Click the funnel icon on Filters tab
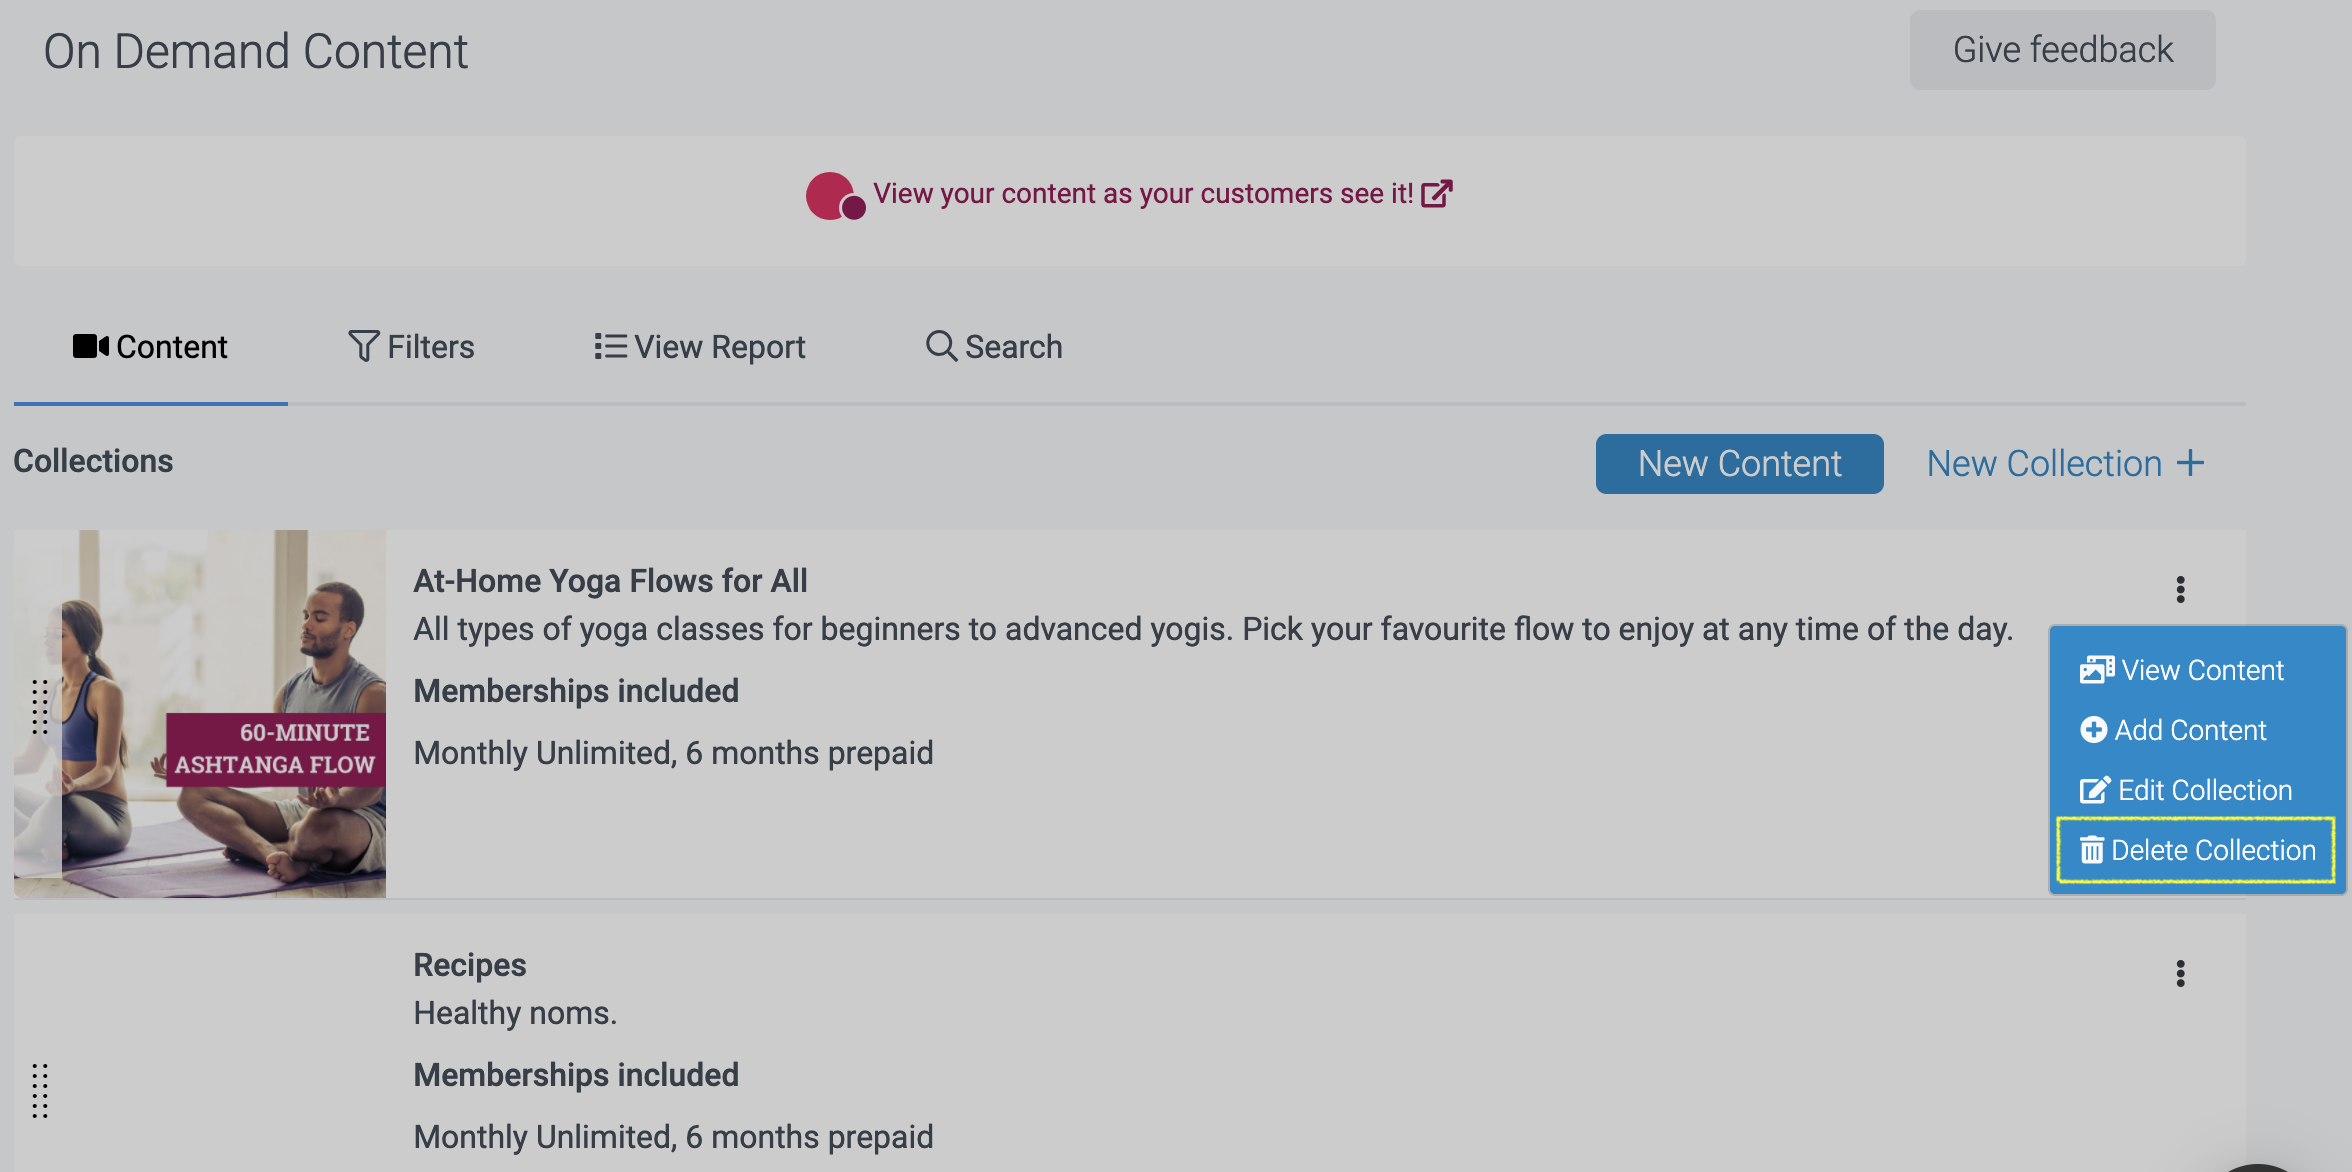Screen dimensions: 2352x1172 pos(363,346)
